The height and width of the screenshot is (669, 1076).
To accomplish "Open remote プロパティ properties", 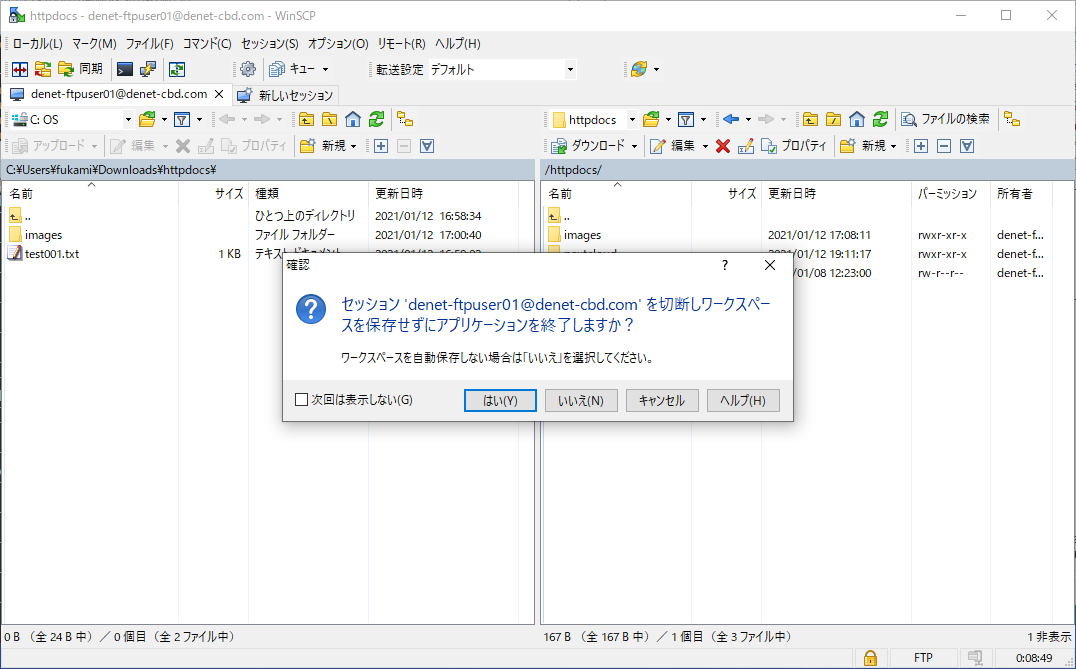I will (x=794, y=145).
